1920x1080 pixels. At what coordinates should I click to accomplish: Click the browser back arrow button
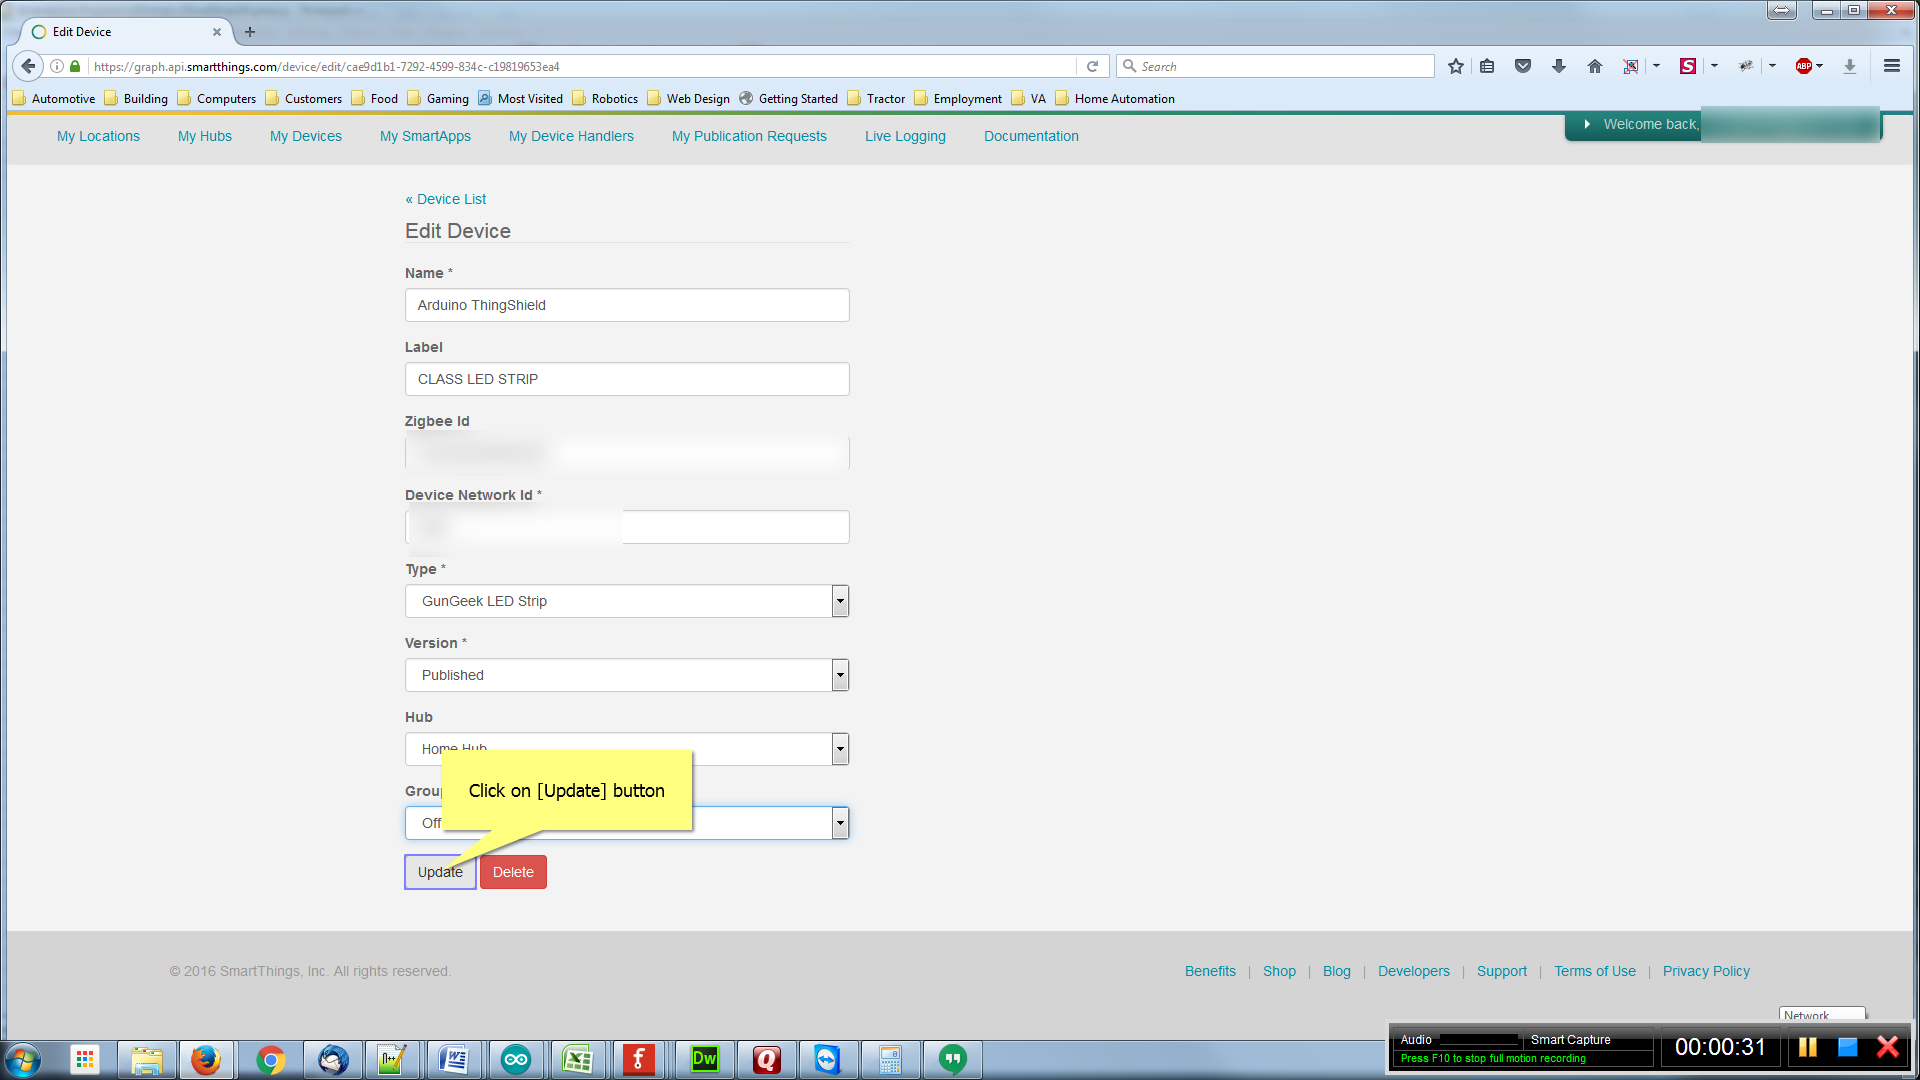(x=28, y=66)
